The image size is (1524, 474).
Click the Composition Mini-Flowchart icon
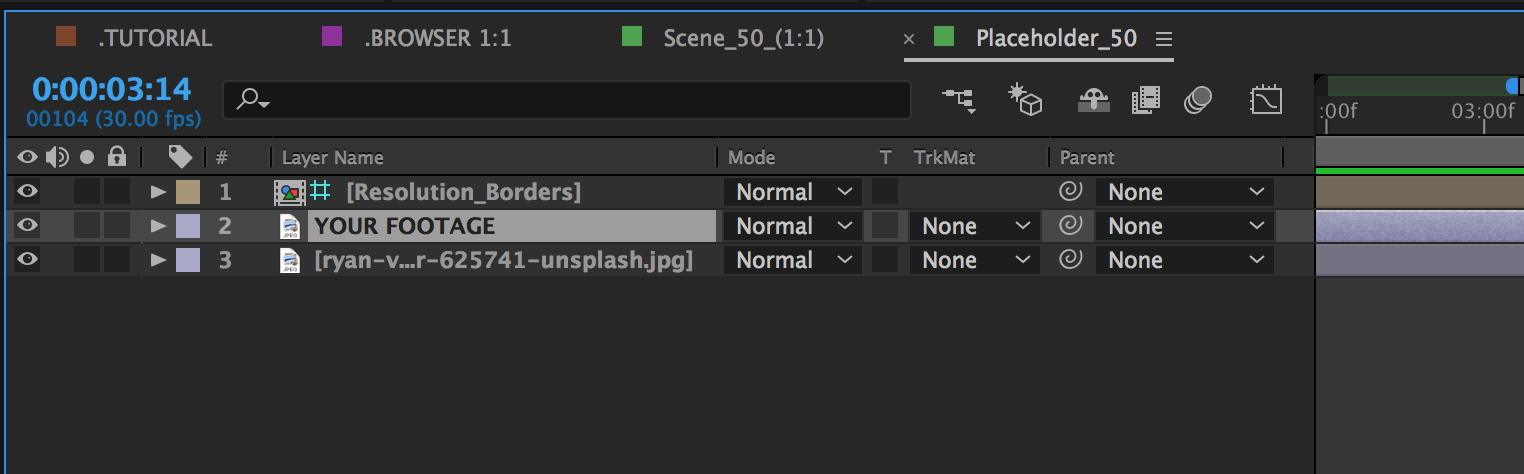(x=958, y=99)
